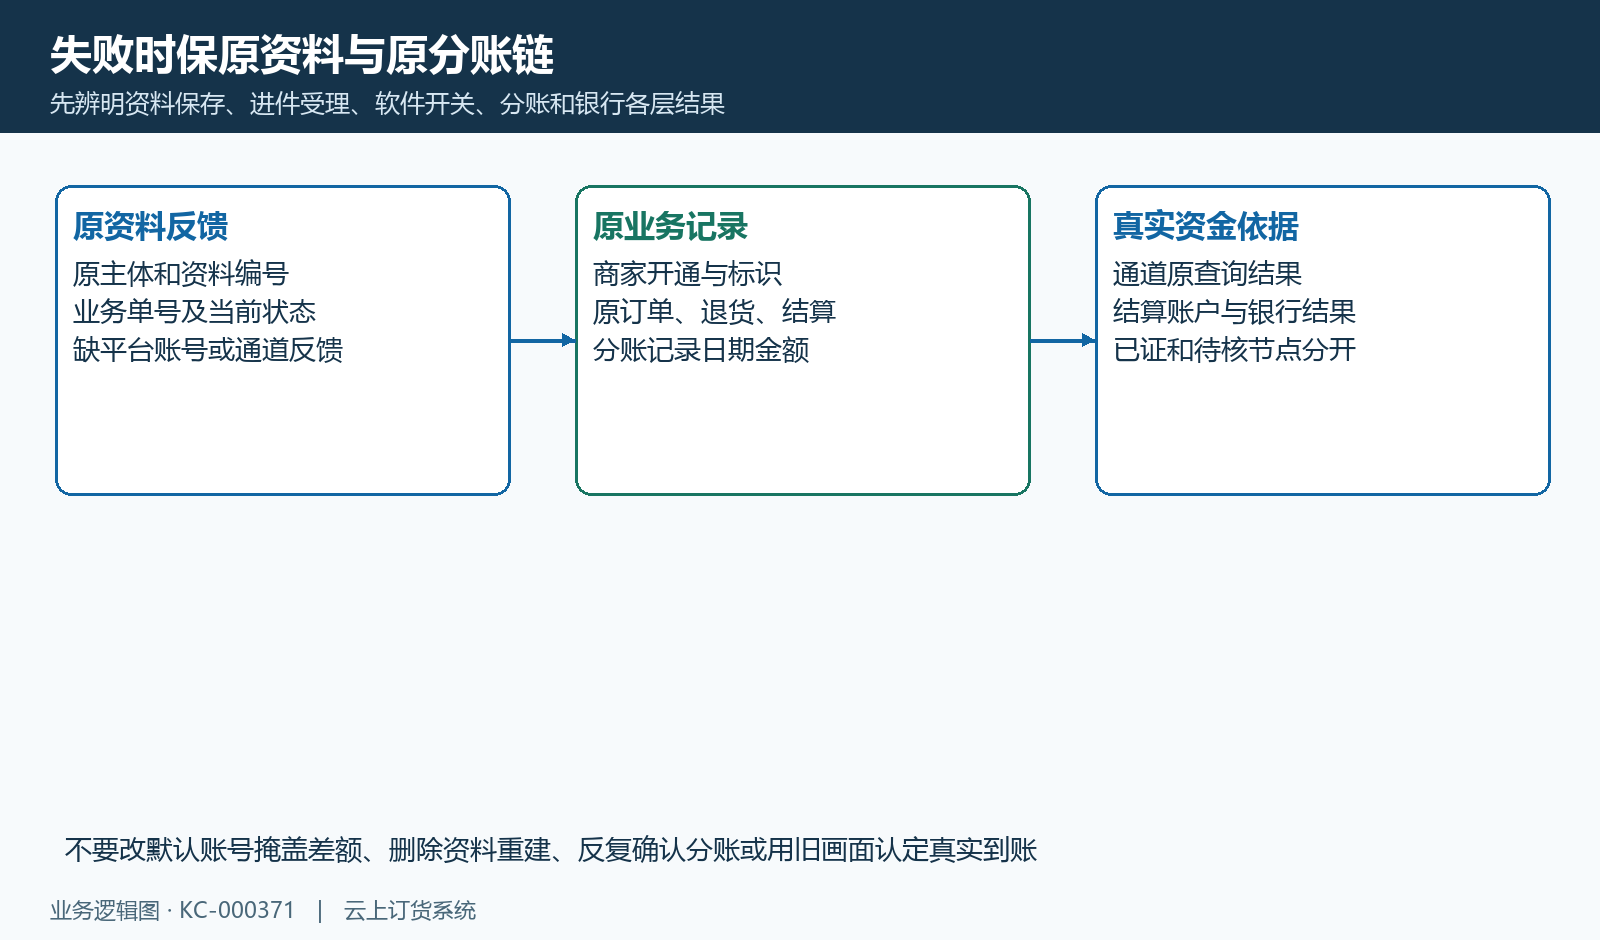The height and width of the screenshot is (940, 1600).
Task: Select the heading 原资料反馈
Action: pos(150,226)
